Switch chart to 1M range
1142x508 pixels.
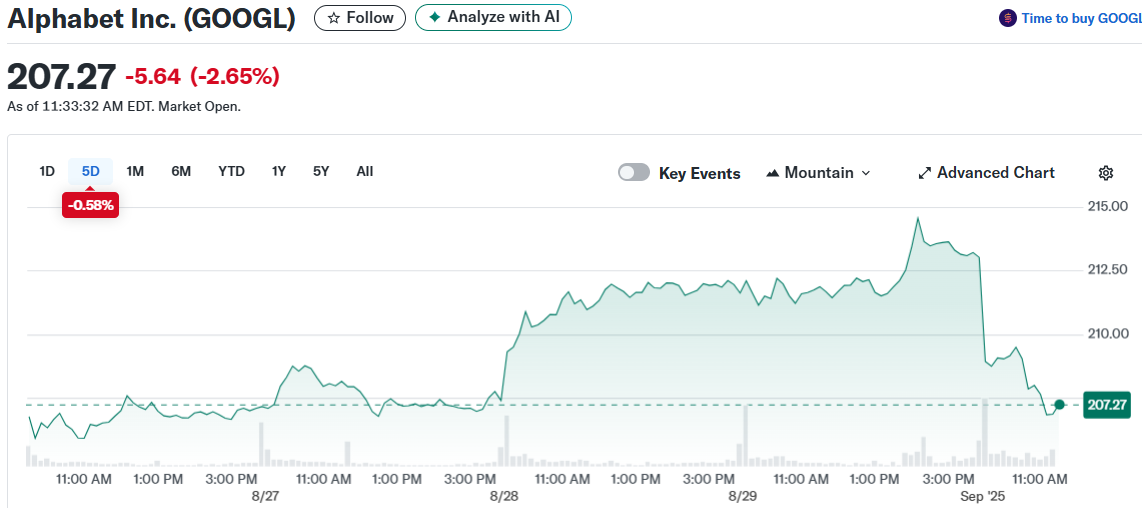135,171
